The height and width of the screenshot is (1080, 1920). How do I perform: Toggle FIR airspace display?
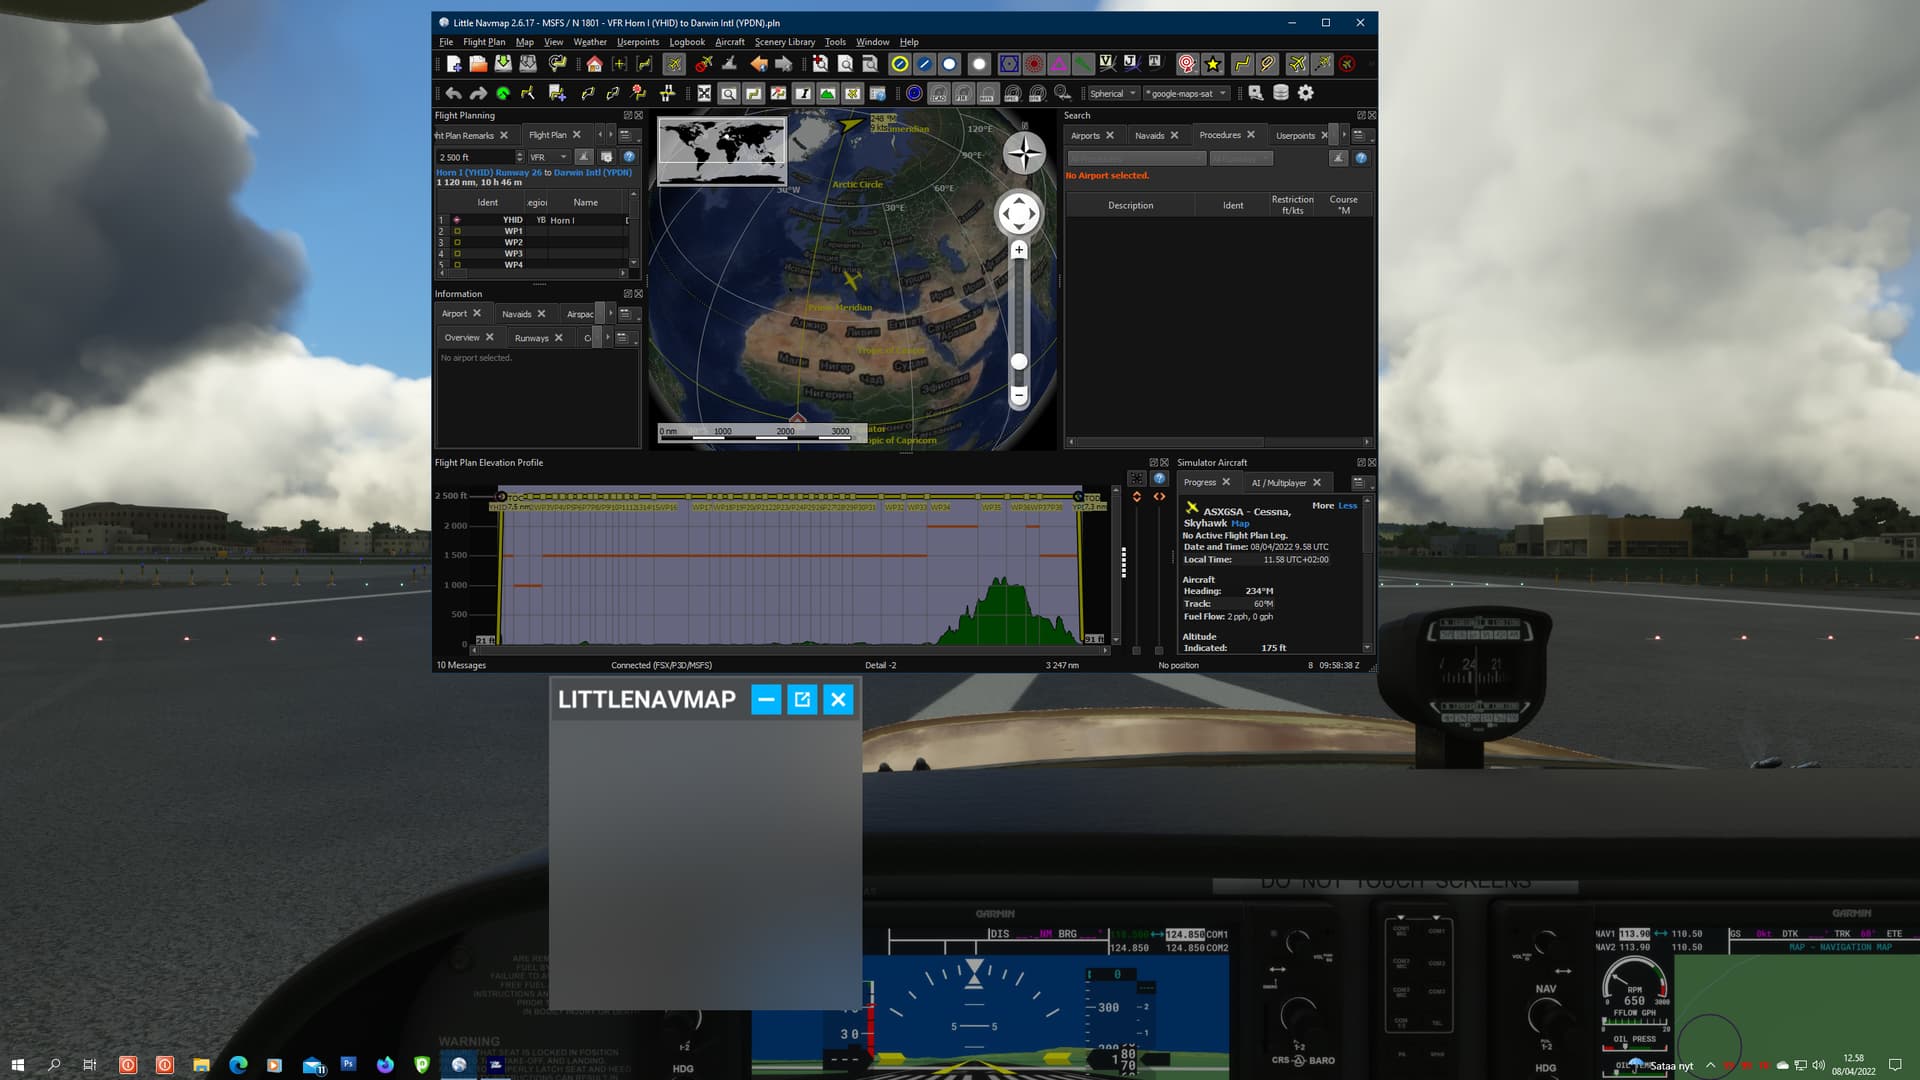tap(963, 93)
